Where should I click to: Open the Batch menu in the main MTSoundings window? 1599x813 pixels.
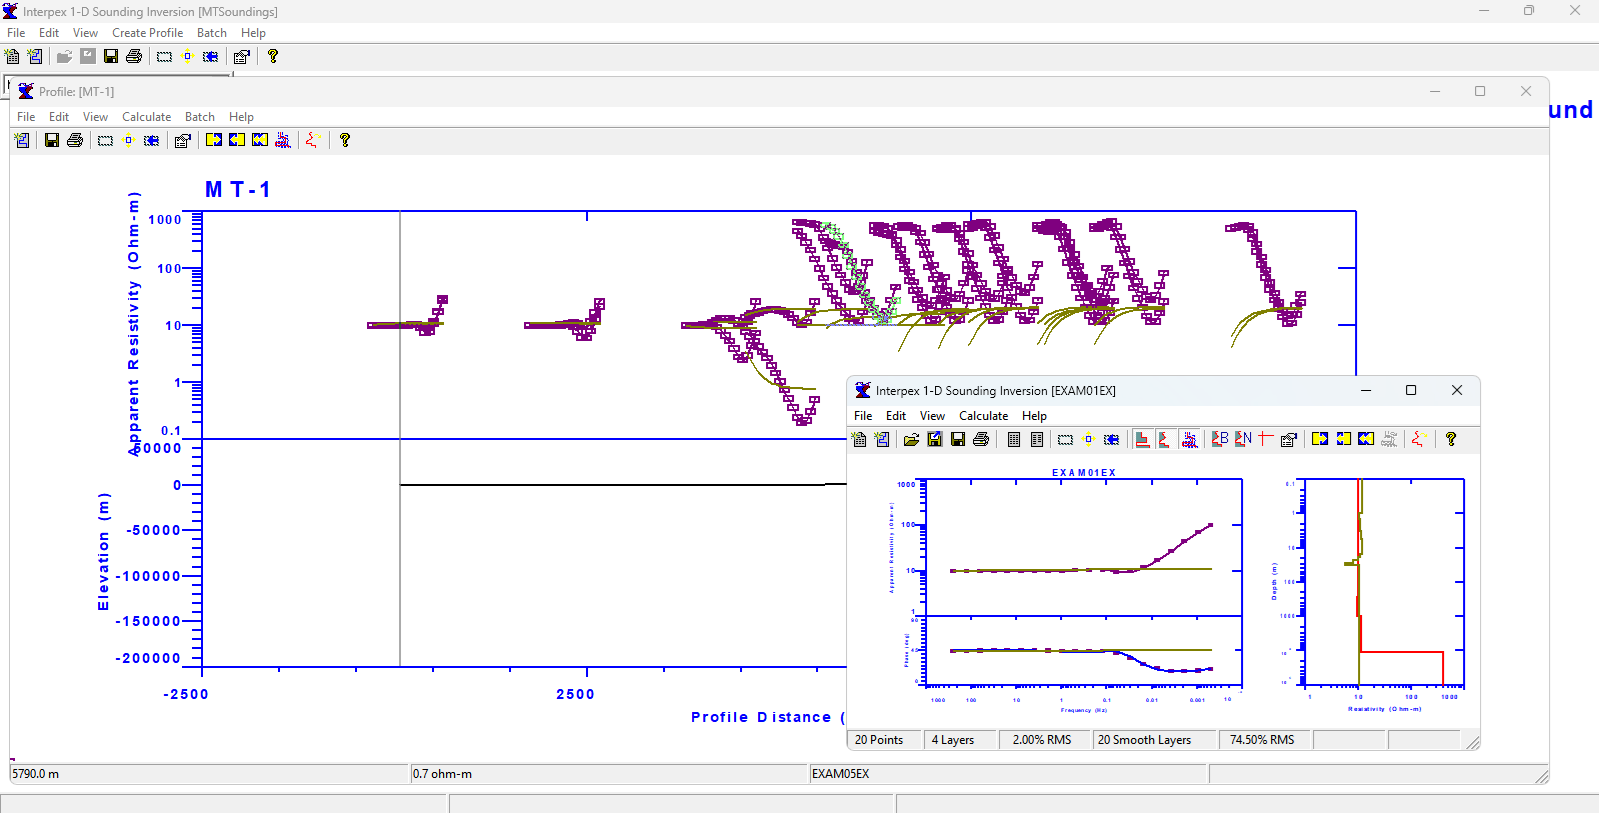212,33
